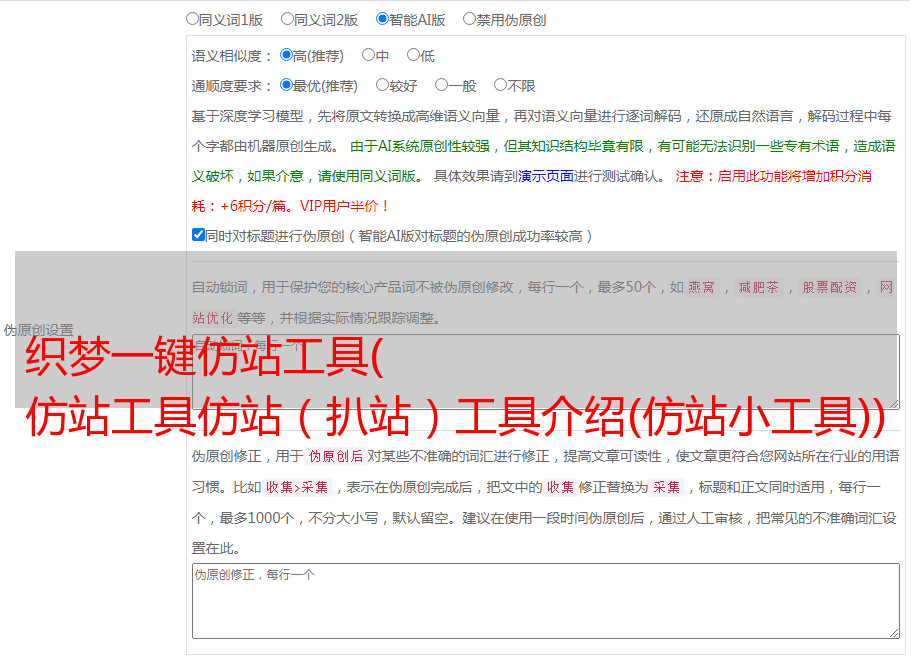Image resolution: width=911 pixels, height=658 pixels.
Task: Select 禁用伪原创 radio option
Action: pyautogui.click(x=469, y=19)
